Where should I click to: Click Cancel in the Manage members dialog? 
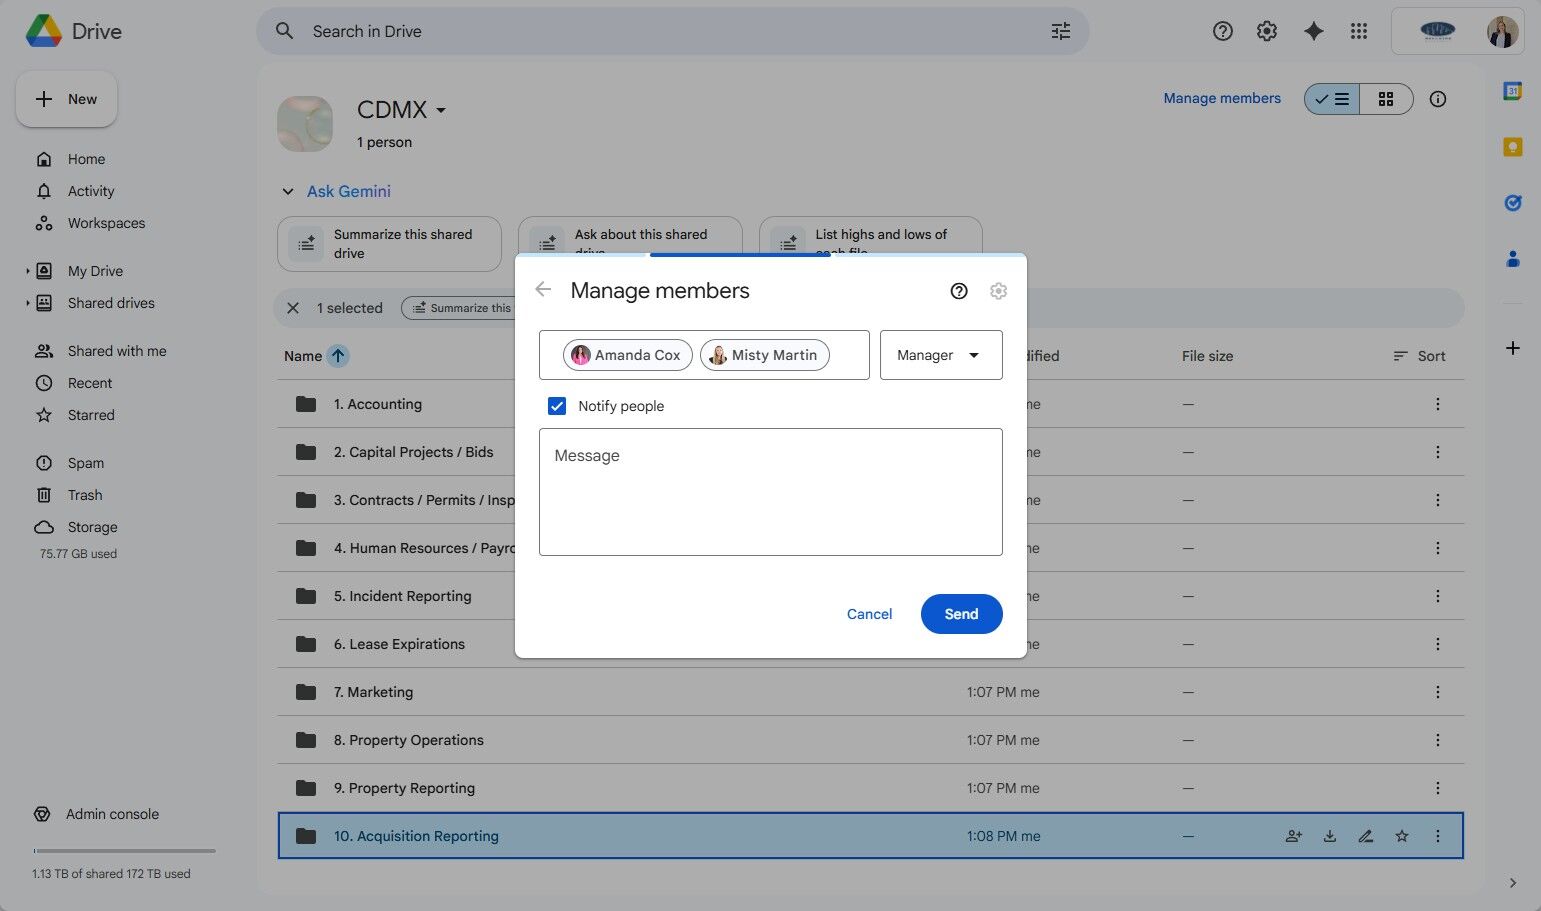coord(869,614)
